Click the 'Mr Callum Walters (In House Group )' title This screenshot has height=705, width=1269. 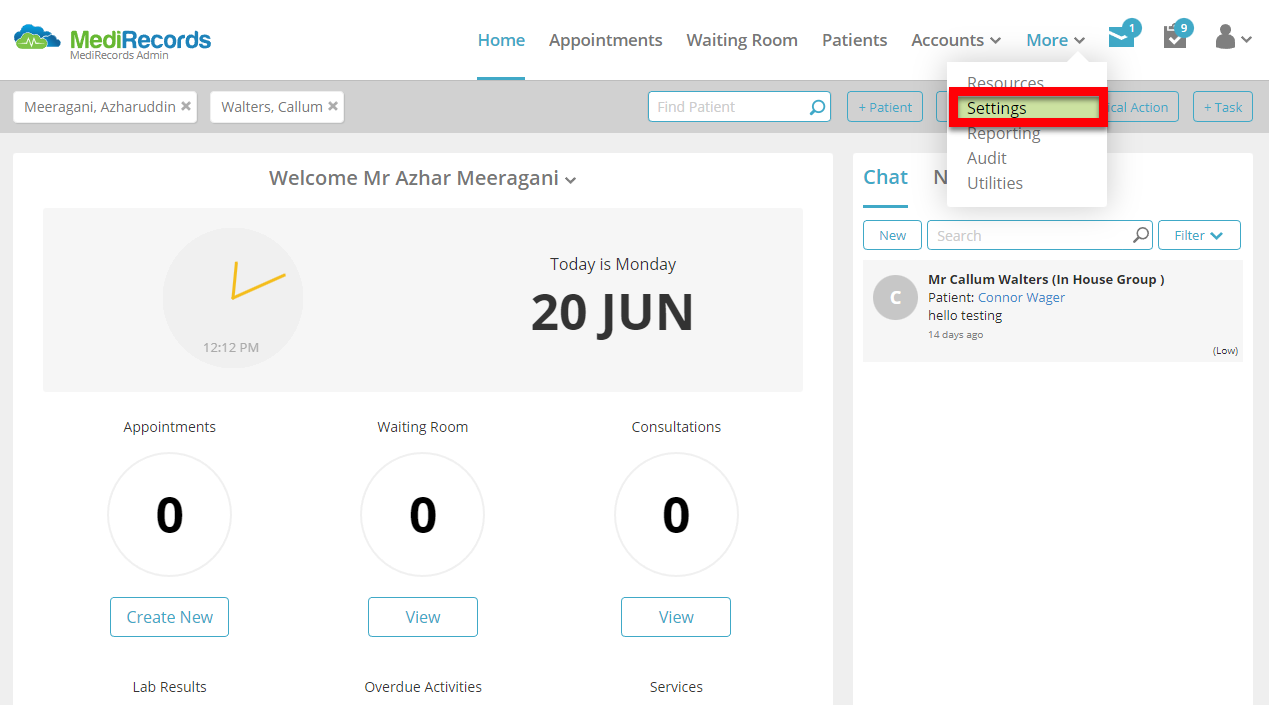coord(1046,279)
